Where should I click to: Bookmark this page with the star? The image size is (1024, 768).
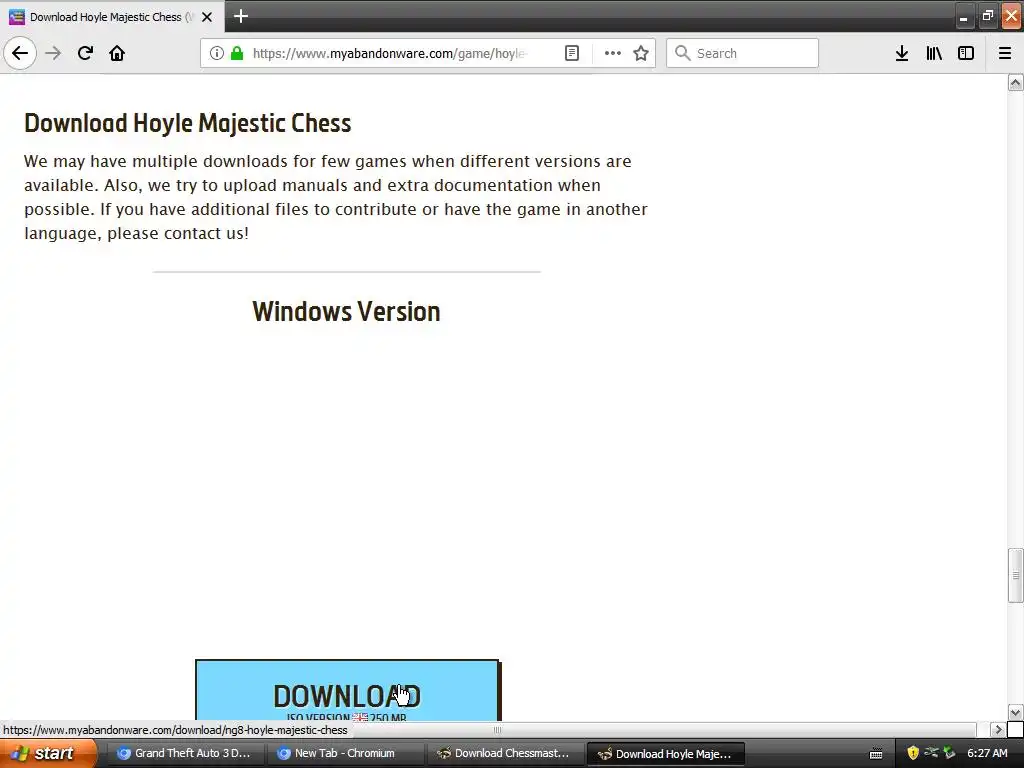pyautogui.click(x=641, y=53)
